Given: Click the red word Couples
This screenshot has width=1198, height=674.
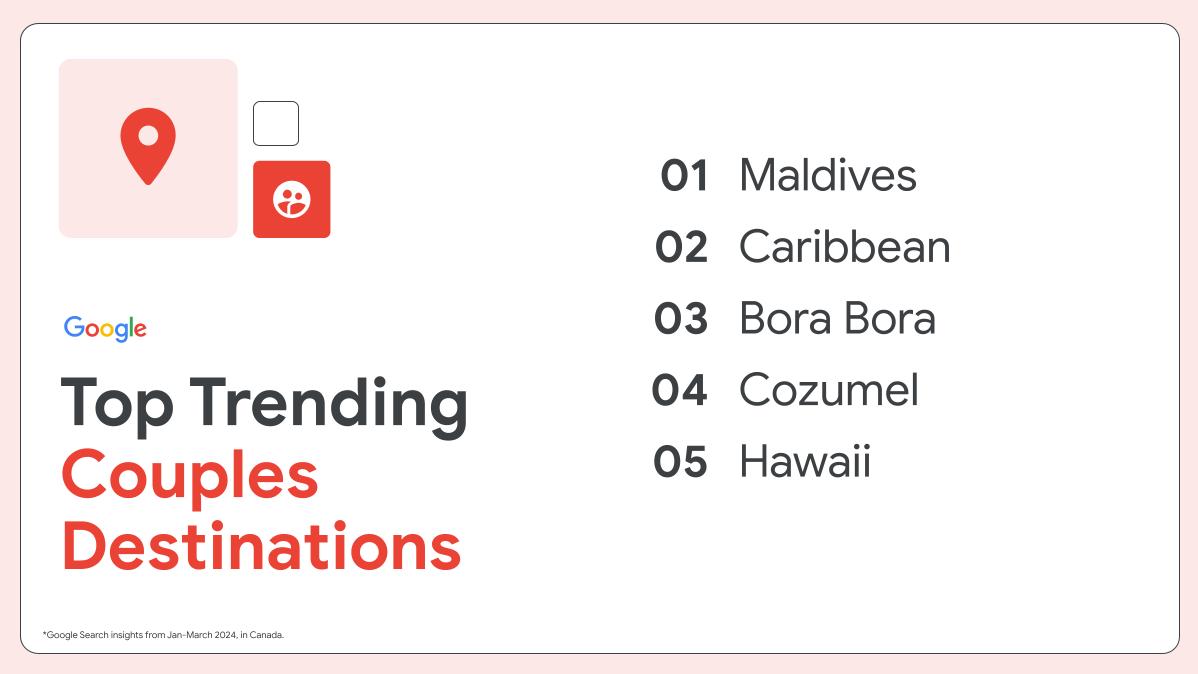Looking at the screenshot, I should click(190, 475).
